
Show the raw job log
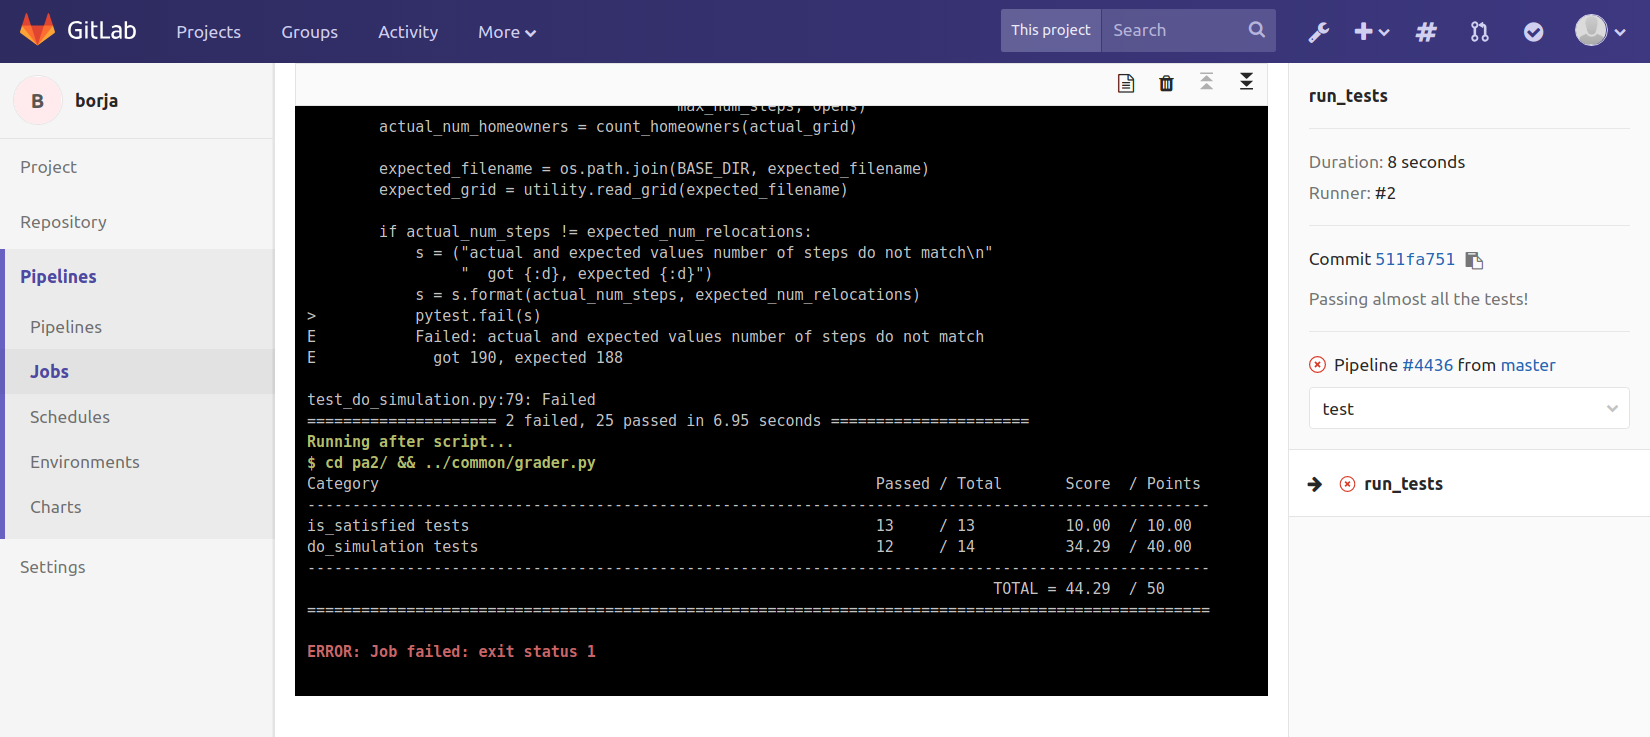coord(1126,83)
